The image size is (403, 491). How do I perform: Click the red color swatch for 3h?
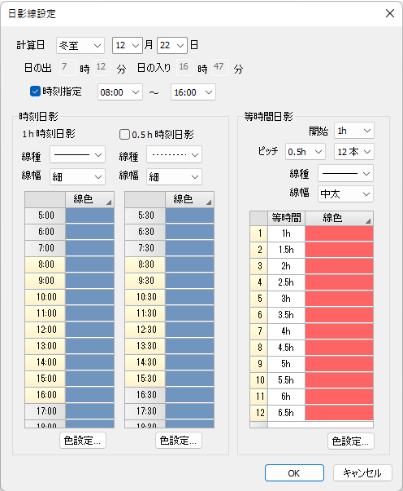pos(339,299)
